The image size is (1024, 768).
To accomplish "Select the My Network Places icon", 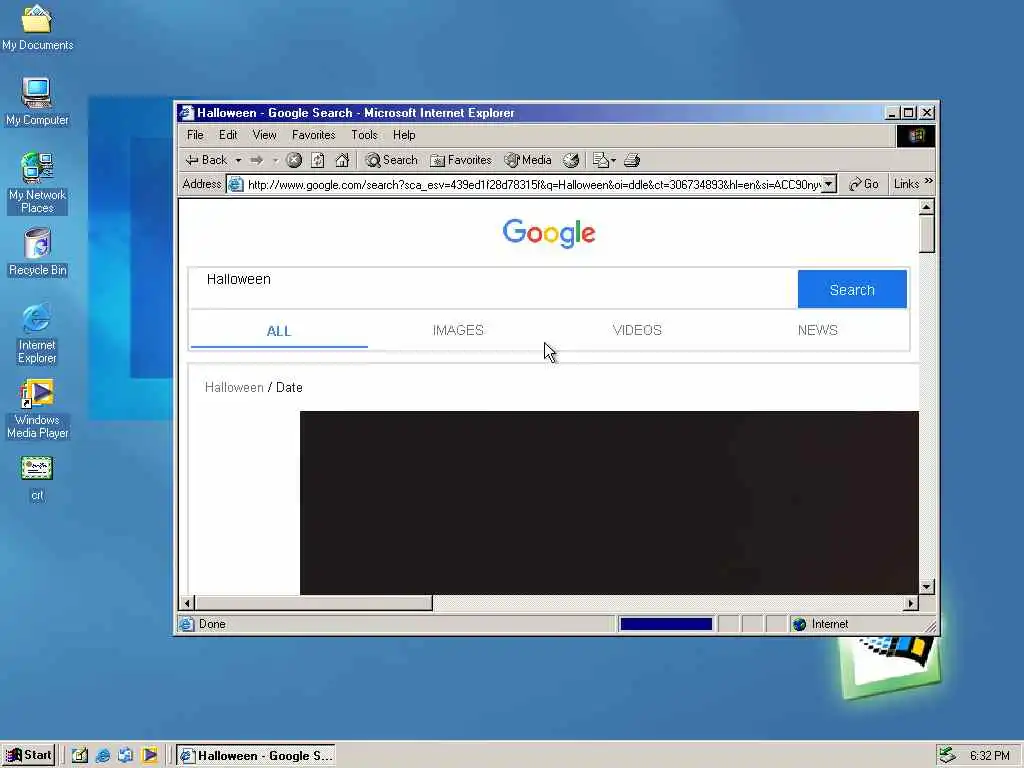I will 37,183.
